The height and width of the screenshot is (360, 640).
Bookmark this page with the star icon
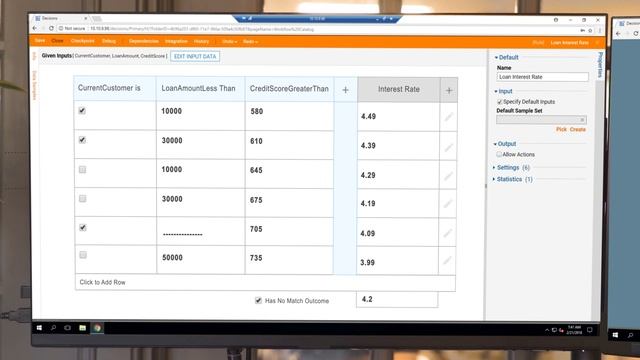click(590, 30)
